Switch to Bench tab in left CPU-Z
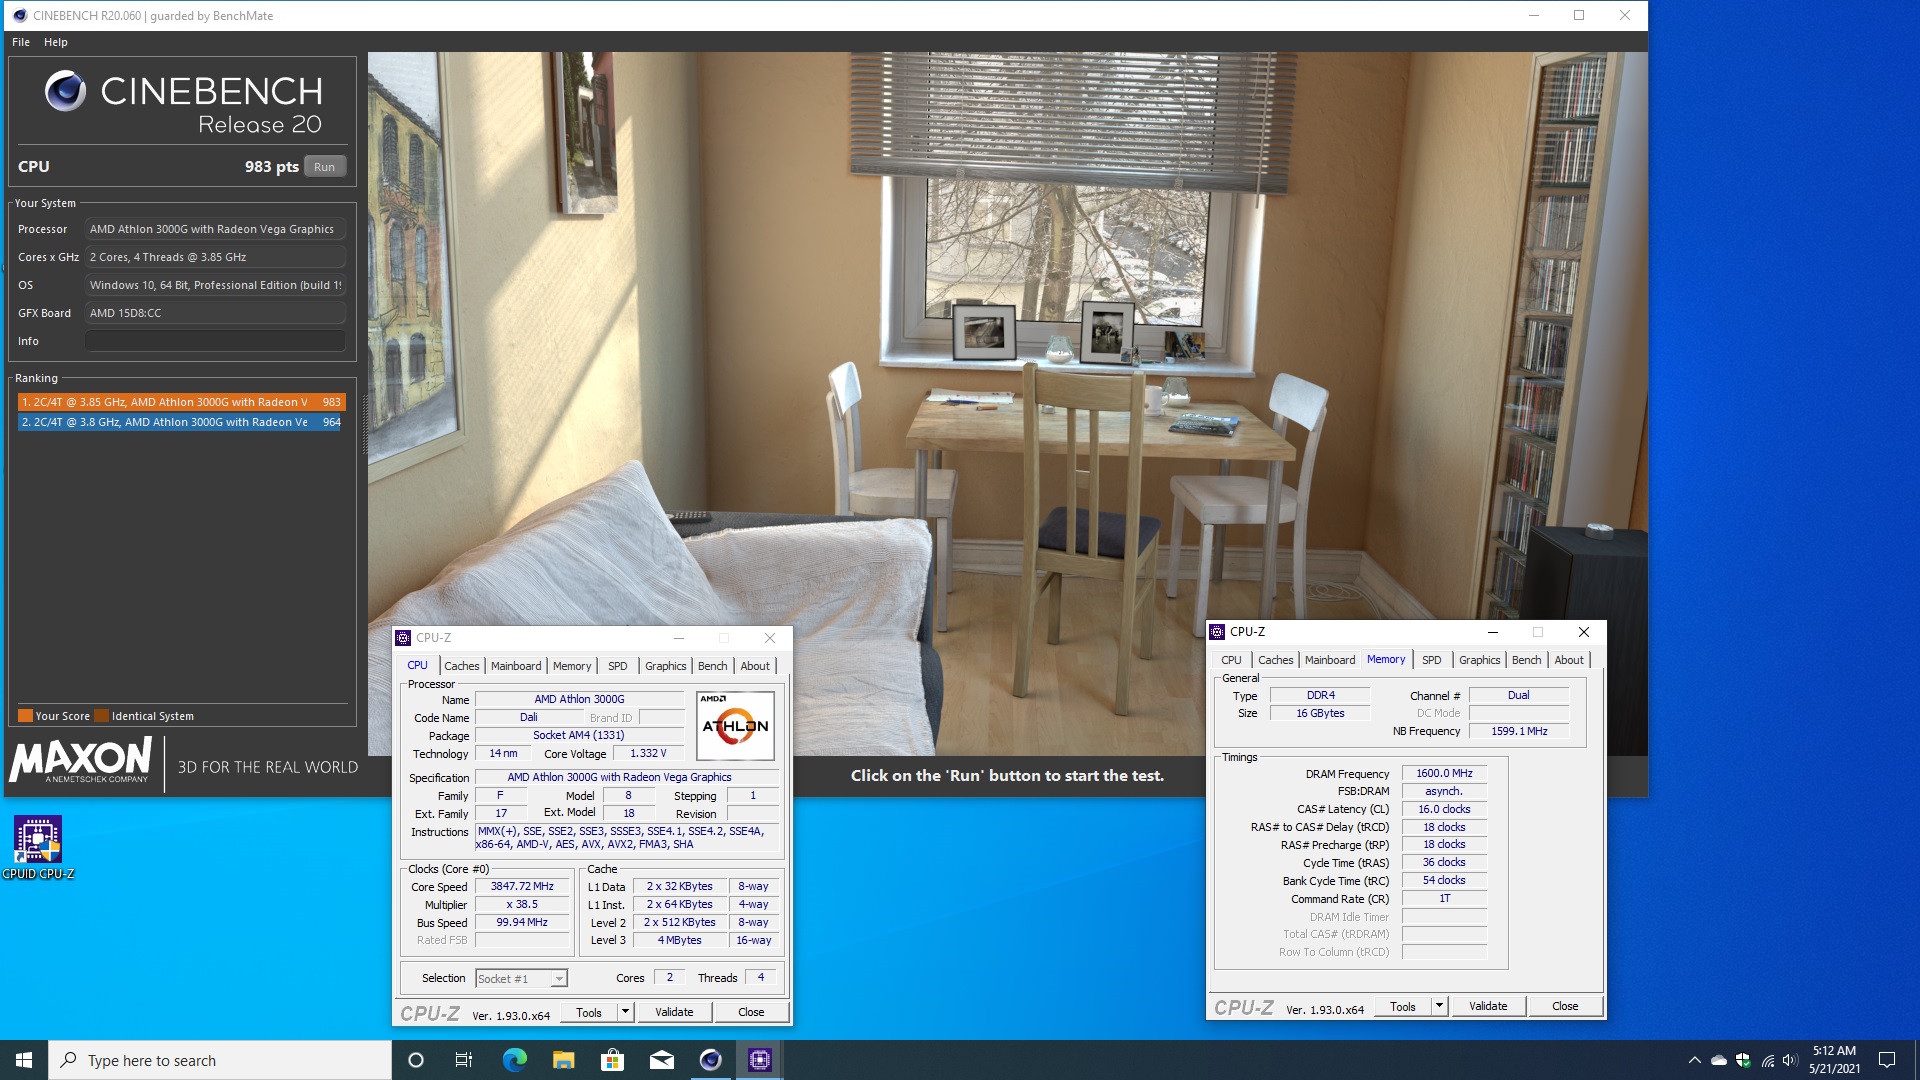The width and height of the screenshot is (1920, 1080). click(x=713, y=666)
